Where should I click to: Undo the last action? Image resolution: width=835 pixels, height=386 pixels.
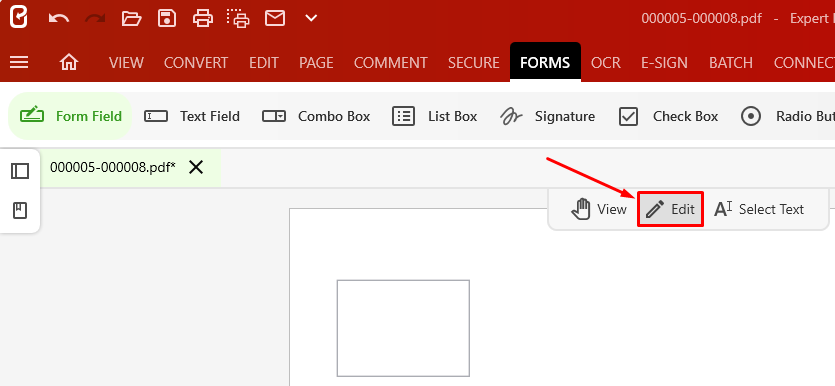tap(59, 19)
